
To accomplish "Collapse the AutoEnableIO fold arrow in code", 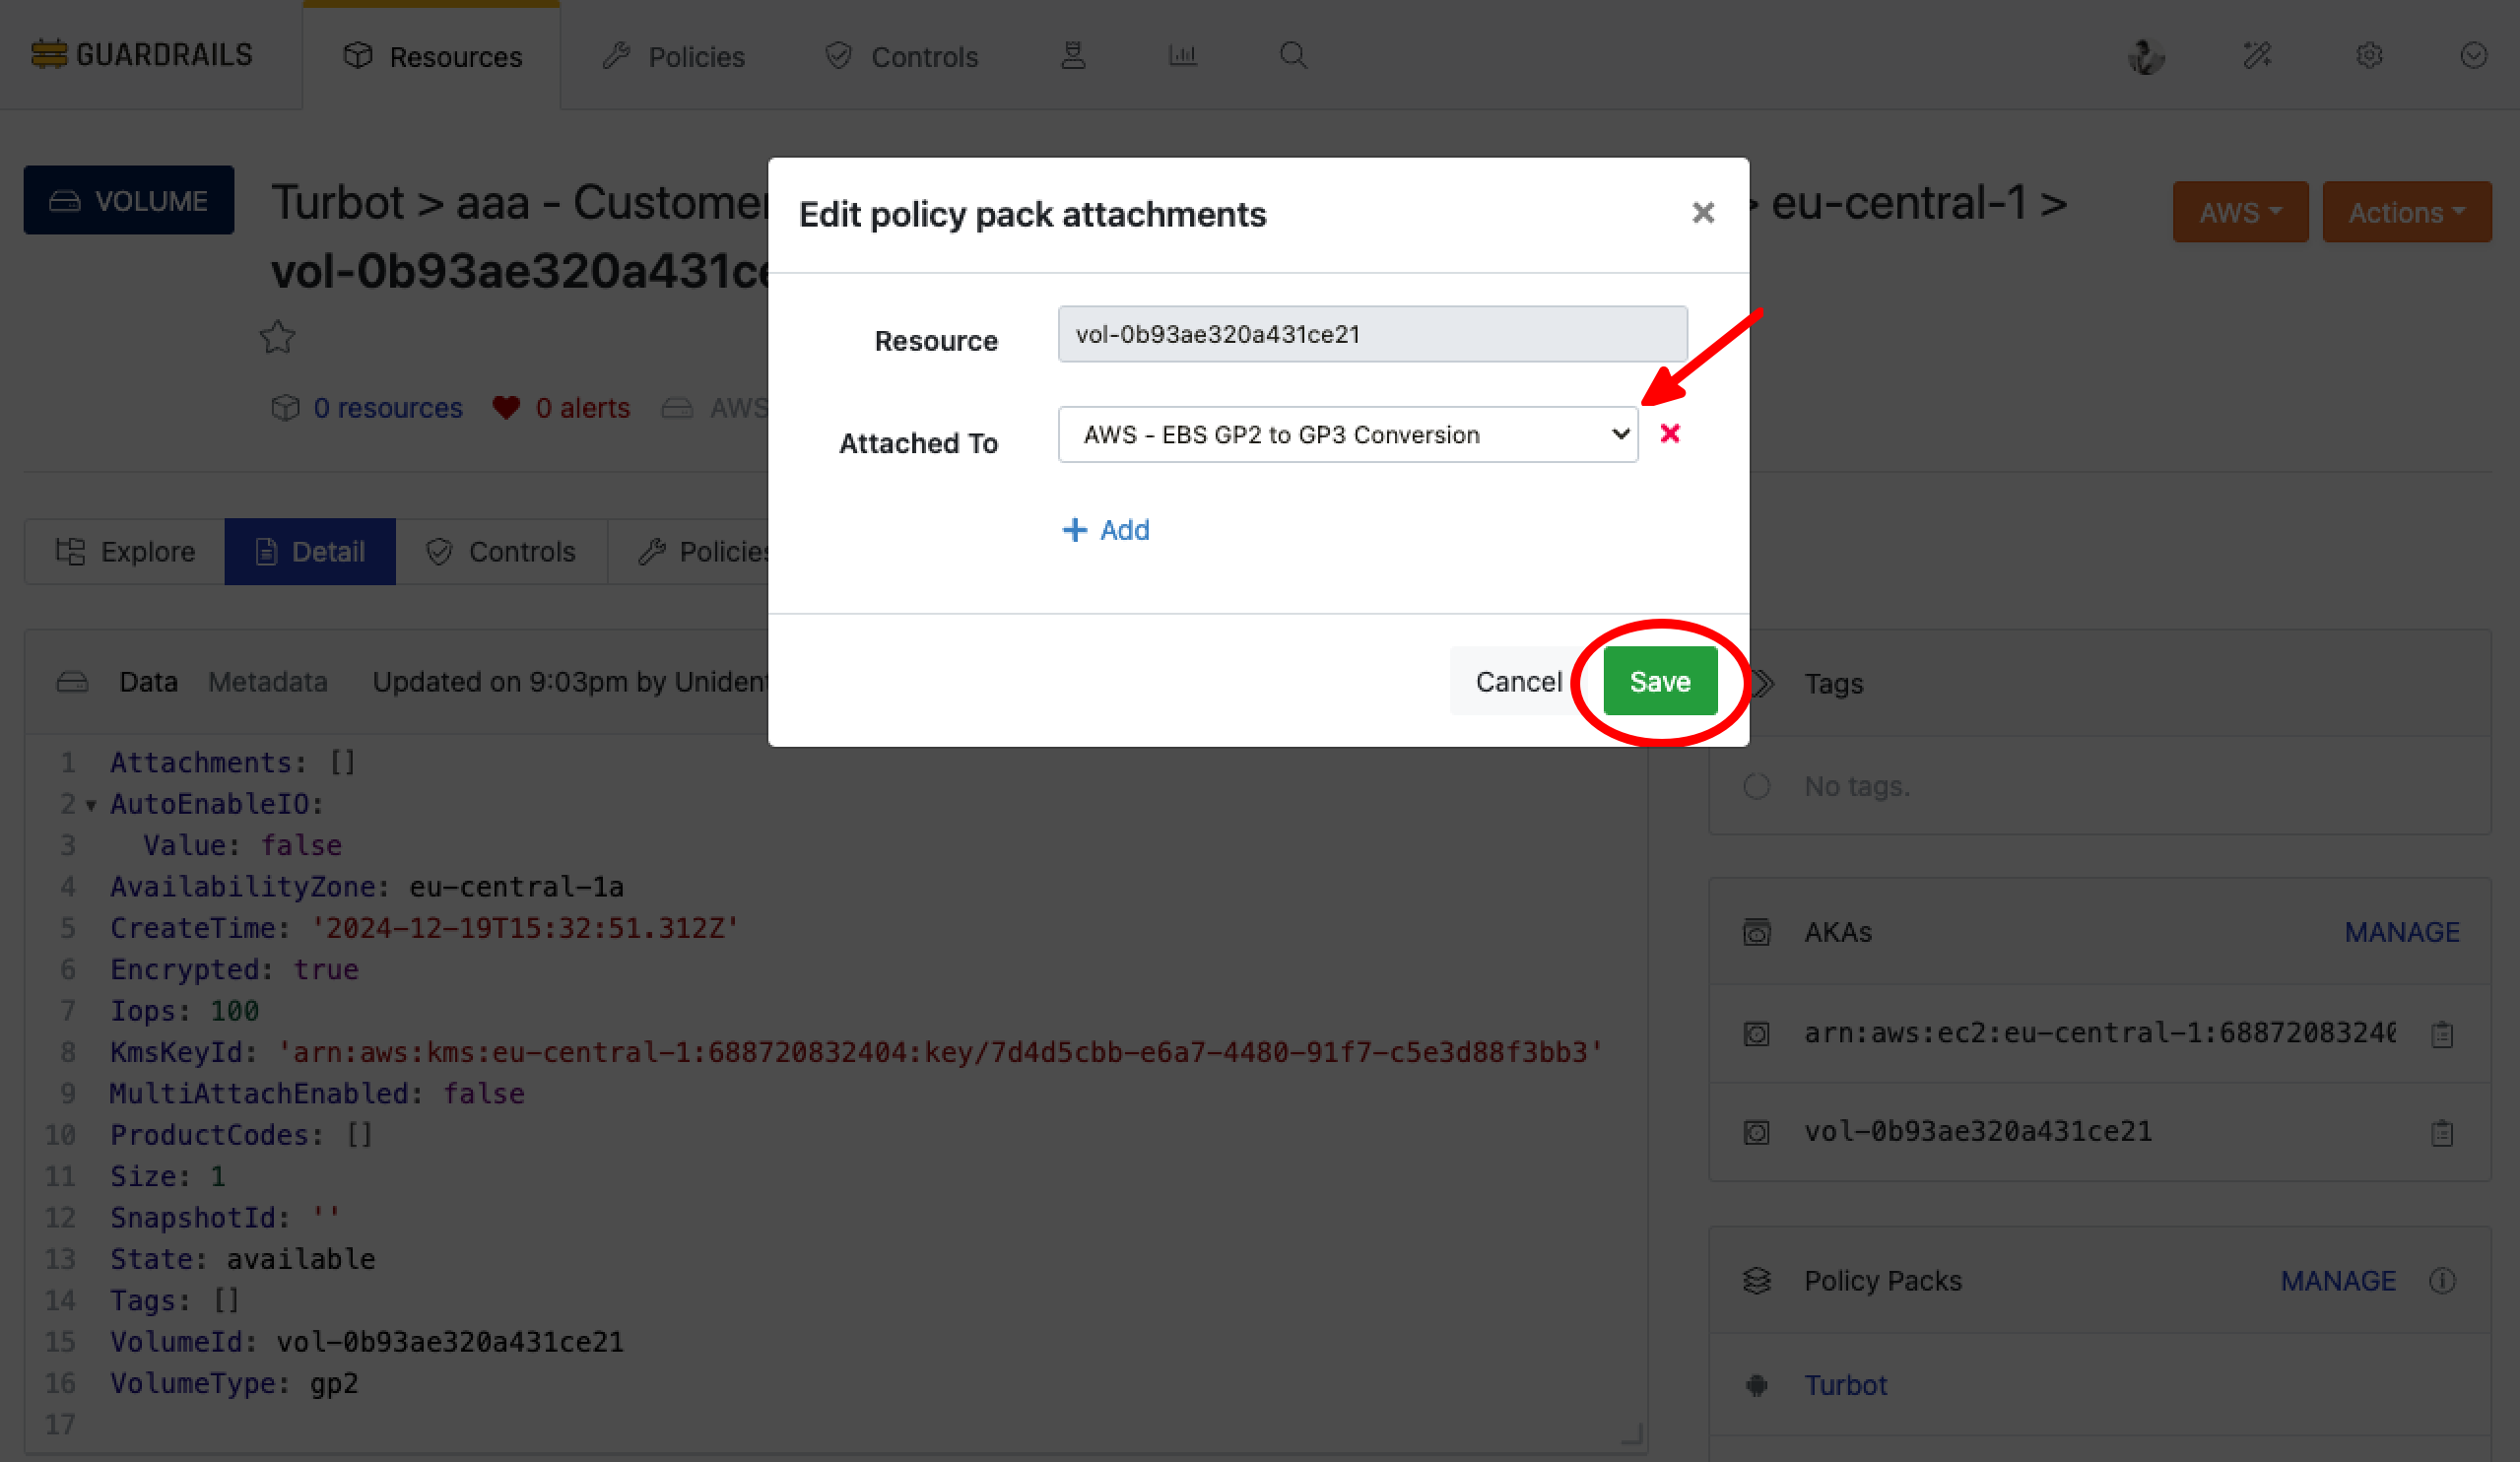I will coord(91,805).
